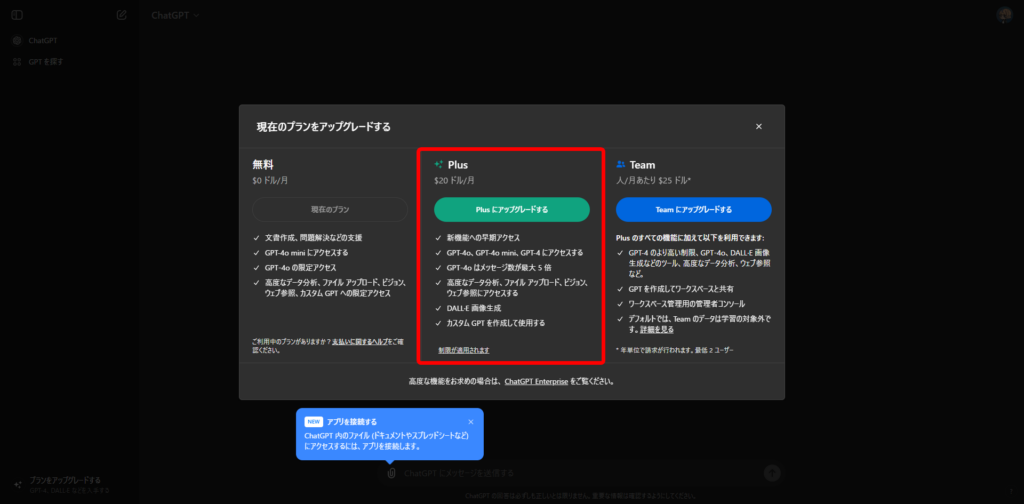Open the 支払いに関するヘルプ link
This screenshot has height=504, width=1024.
[x=359, y=341]
